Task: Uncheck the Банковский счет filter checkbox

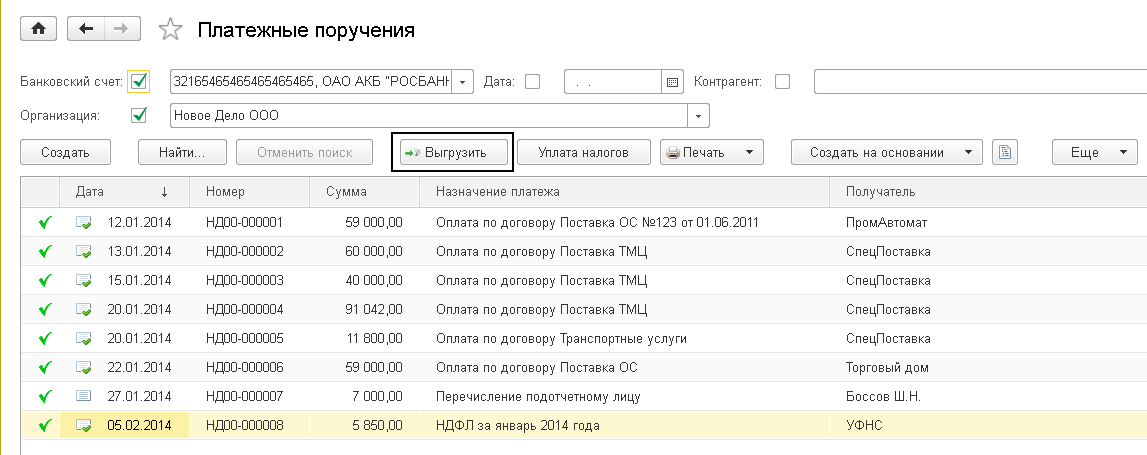Action: coord(139,82)
